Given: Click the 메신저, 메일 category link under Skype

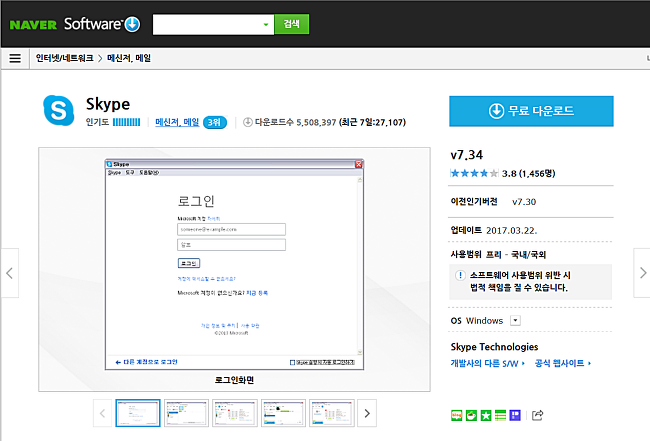Looking at the screenshot, I should [177, 122].
